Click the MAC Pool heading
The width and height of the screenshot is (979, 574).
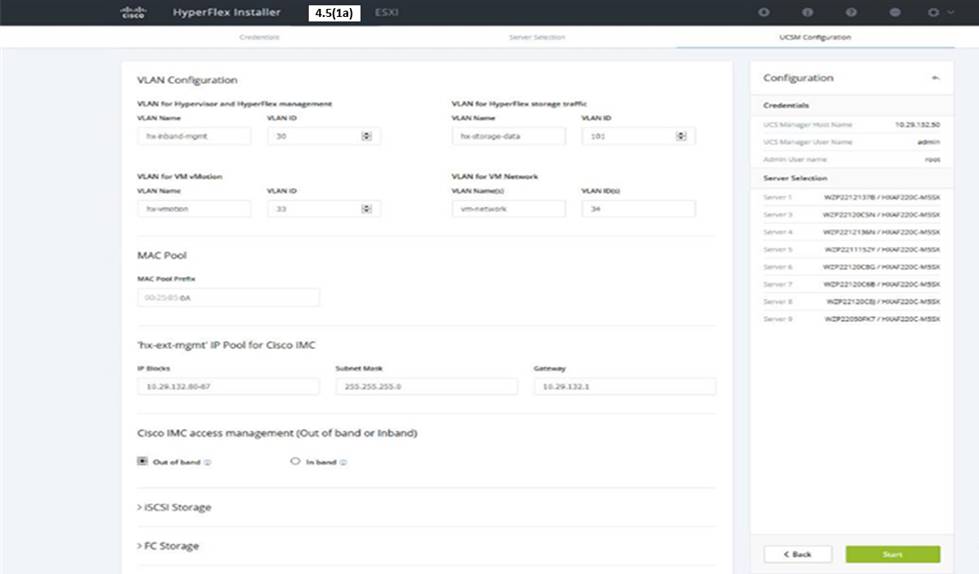pos(162,255)
